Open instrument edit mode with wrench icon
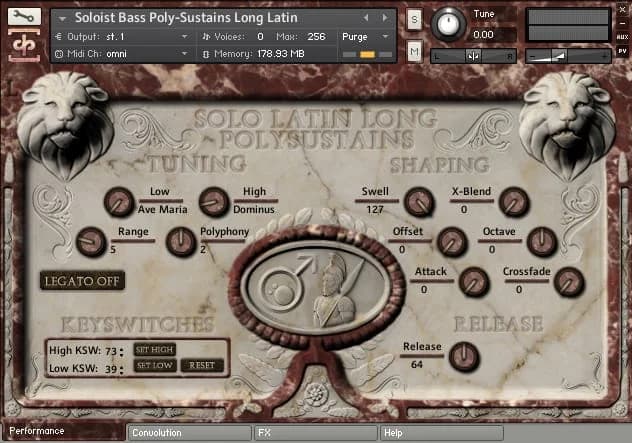632x443 pixels. 25,16
